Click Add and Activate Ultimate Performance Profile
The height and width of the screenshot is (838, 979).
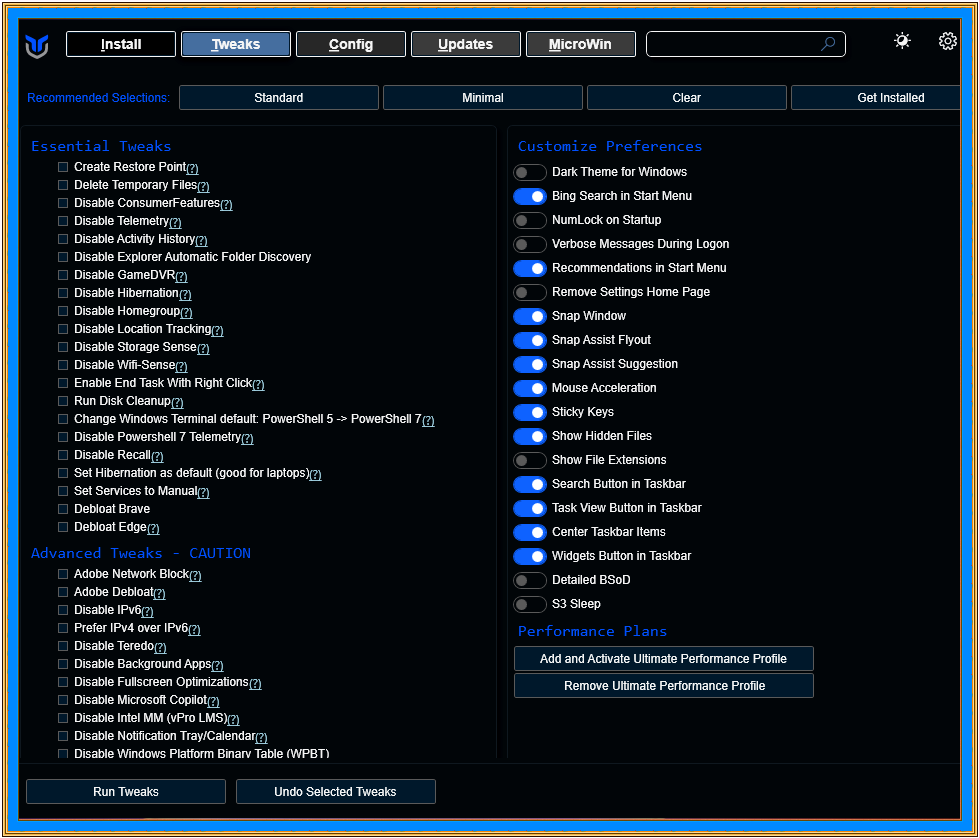click(664, 659)
